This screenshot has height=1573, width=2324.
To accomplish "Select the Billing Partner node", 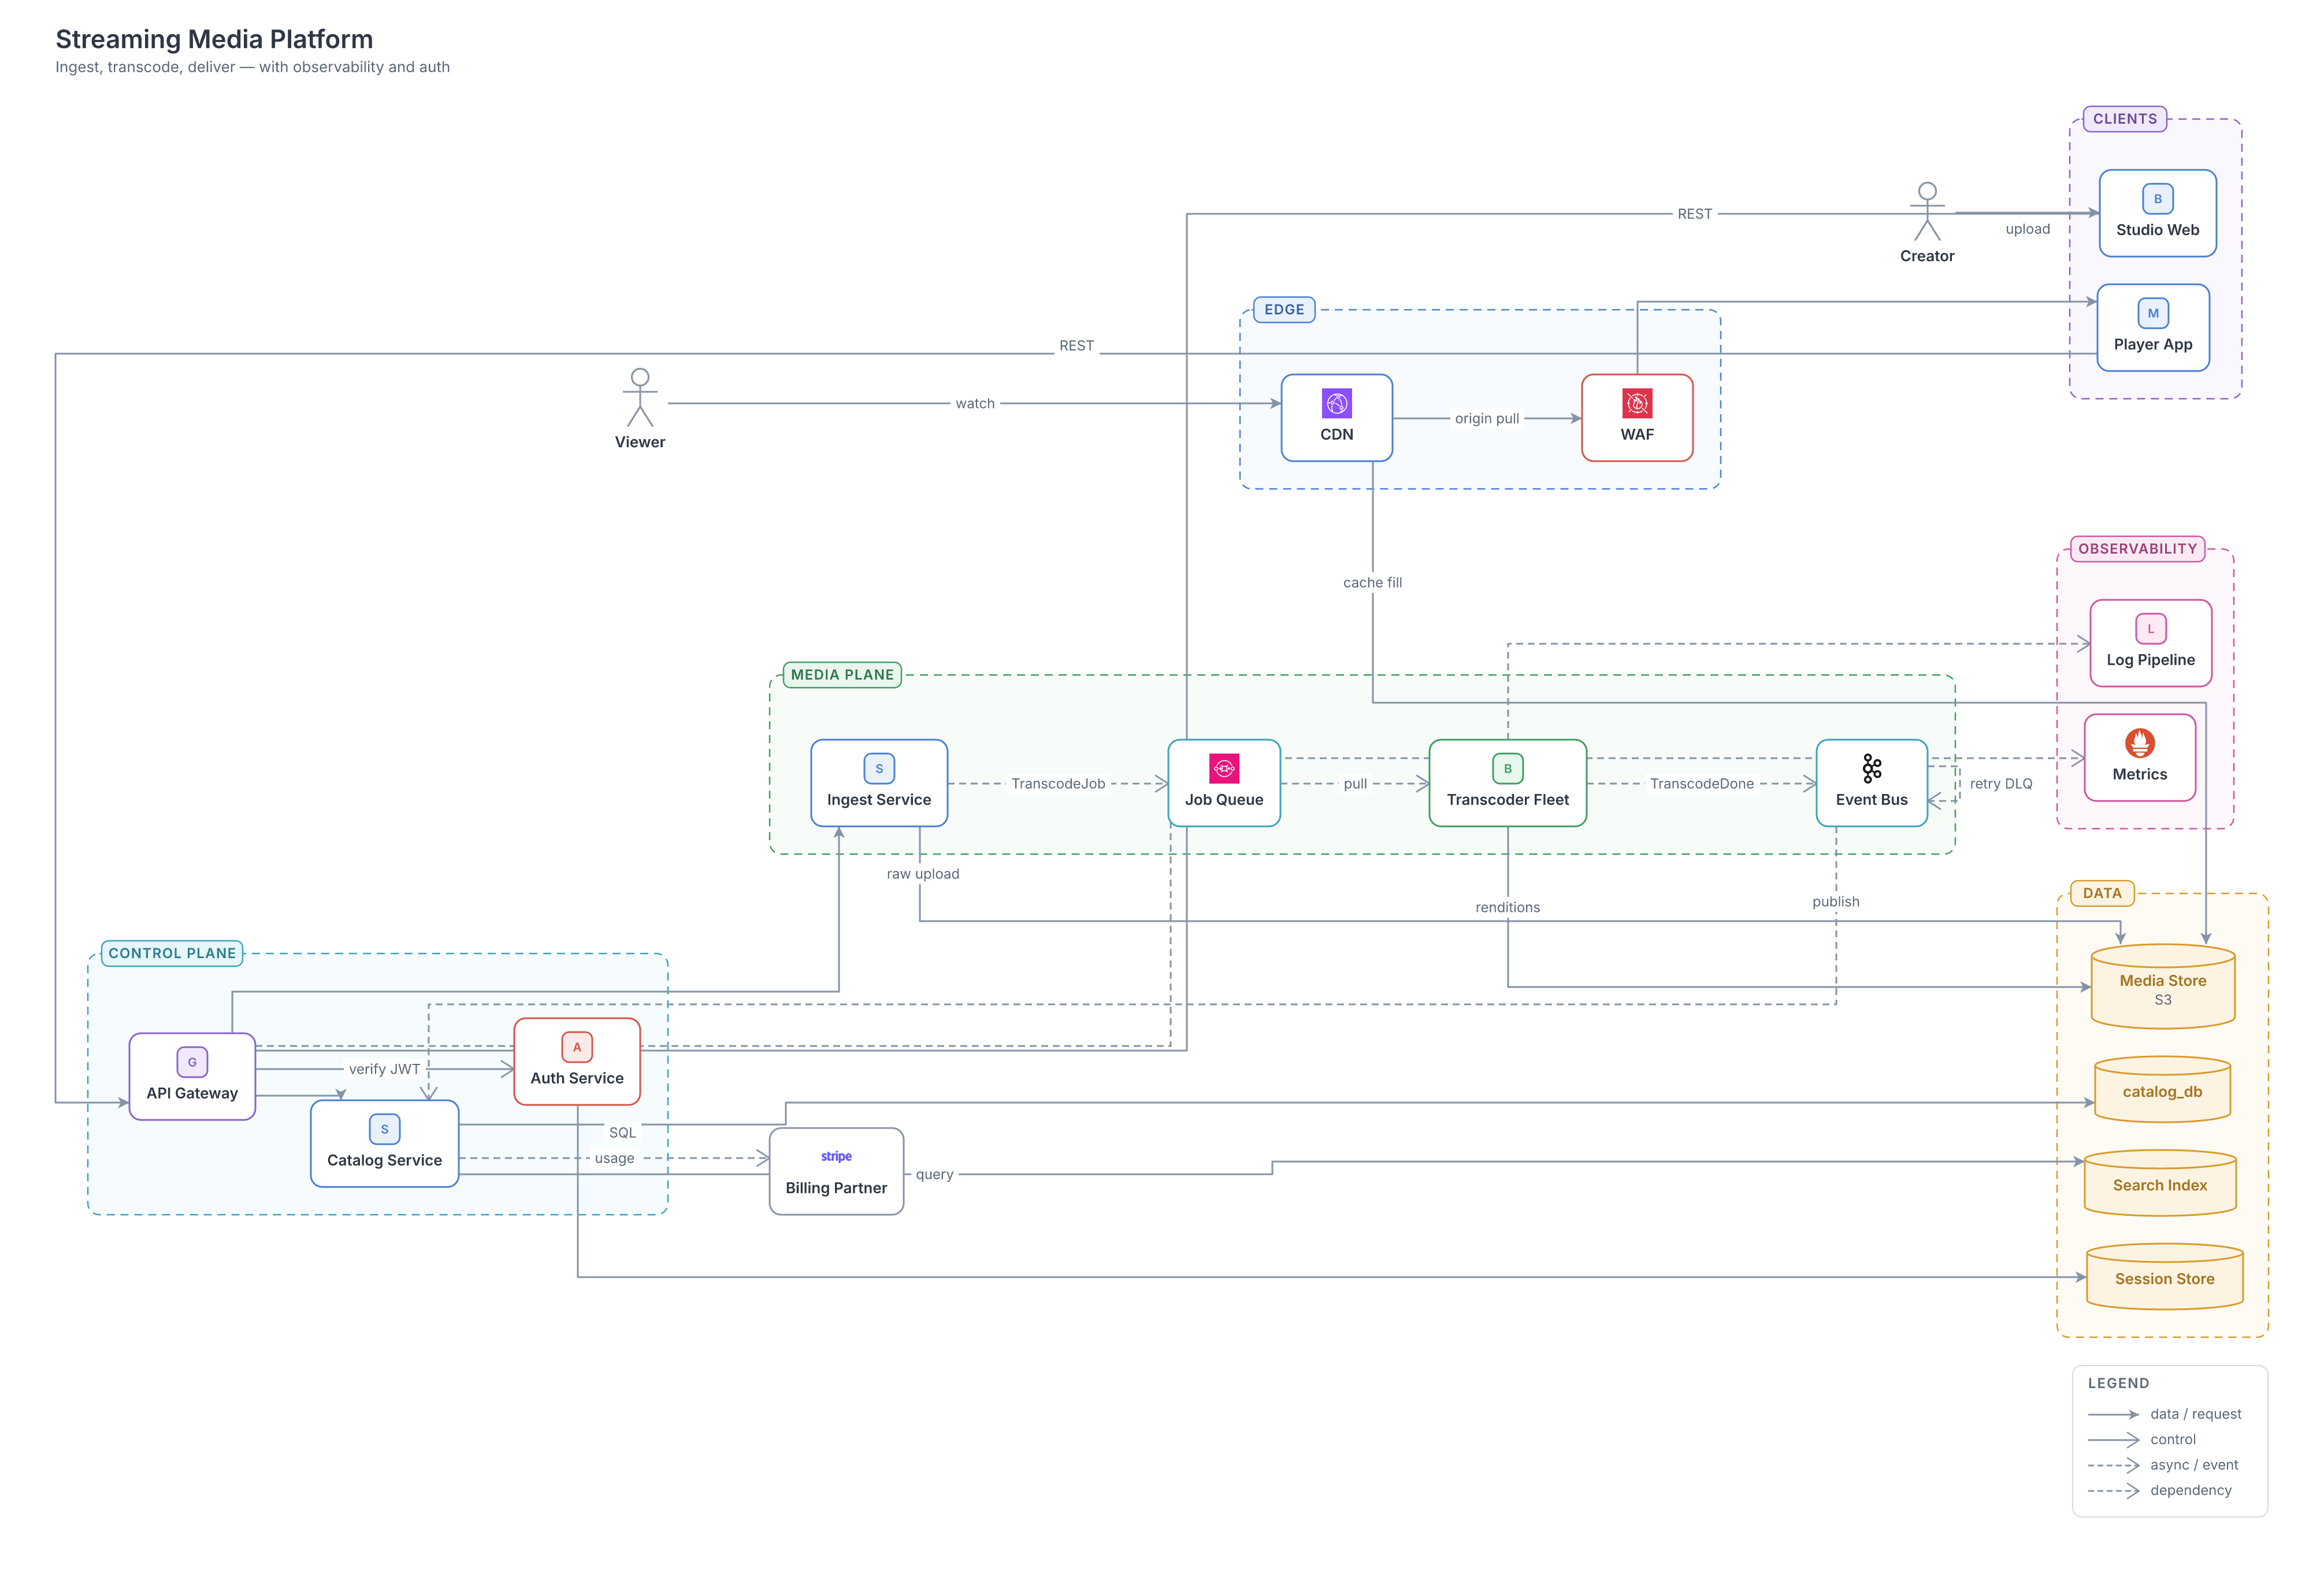I will 836,1171.
